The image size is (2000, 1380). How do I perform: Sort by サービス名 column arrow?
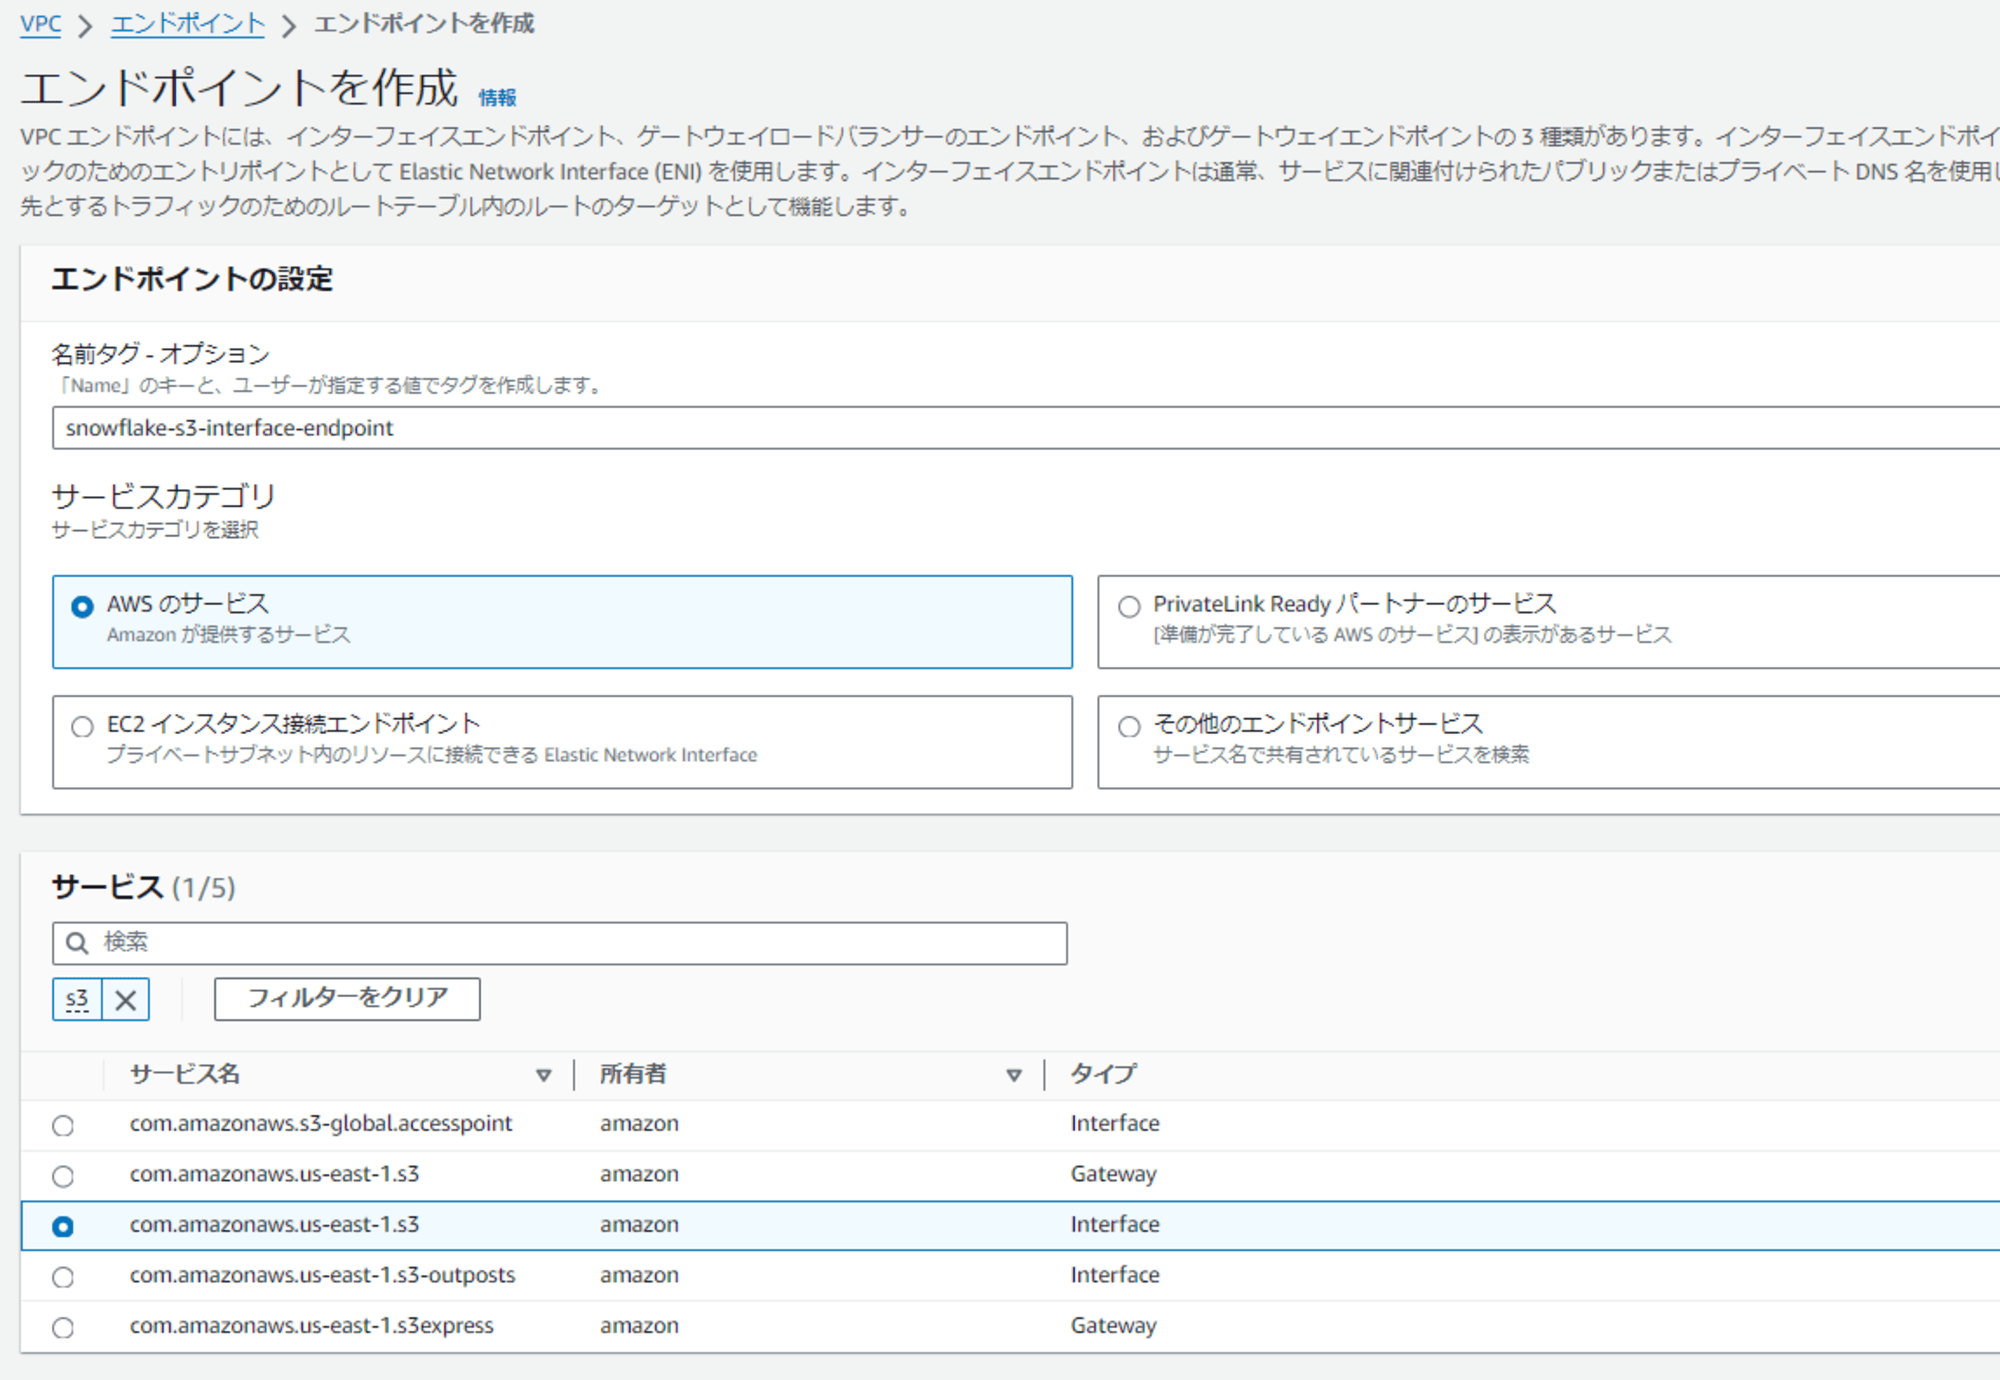click(x=543, y=1075)
